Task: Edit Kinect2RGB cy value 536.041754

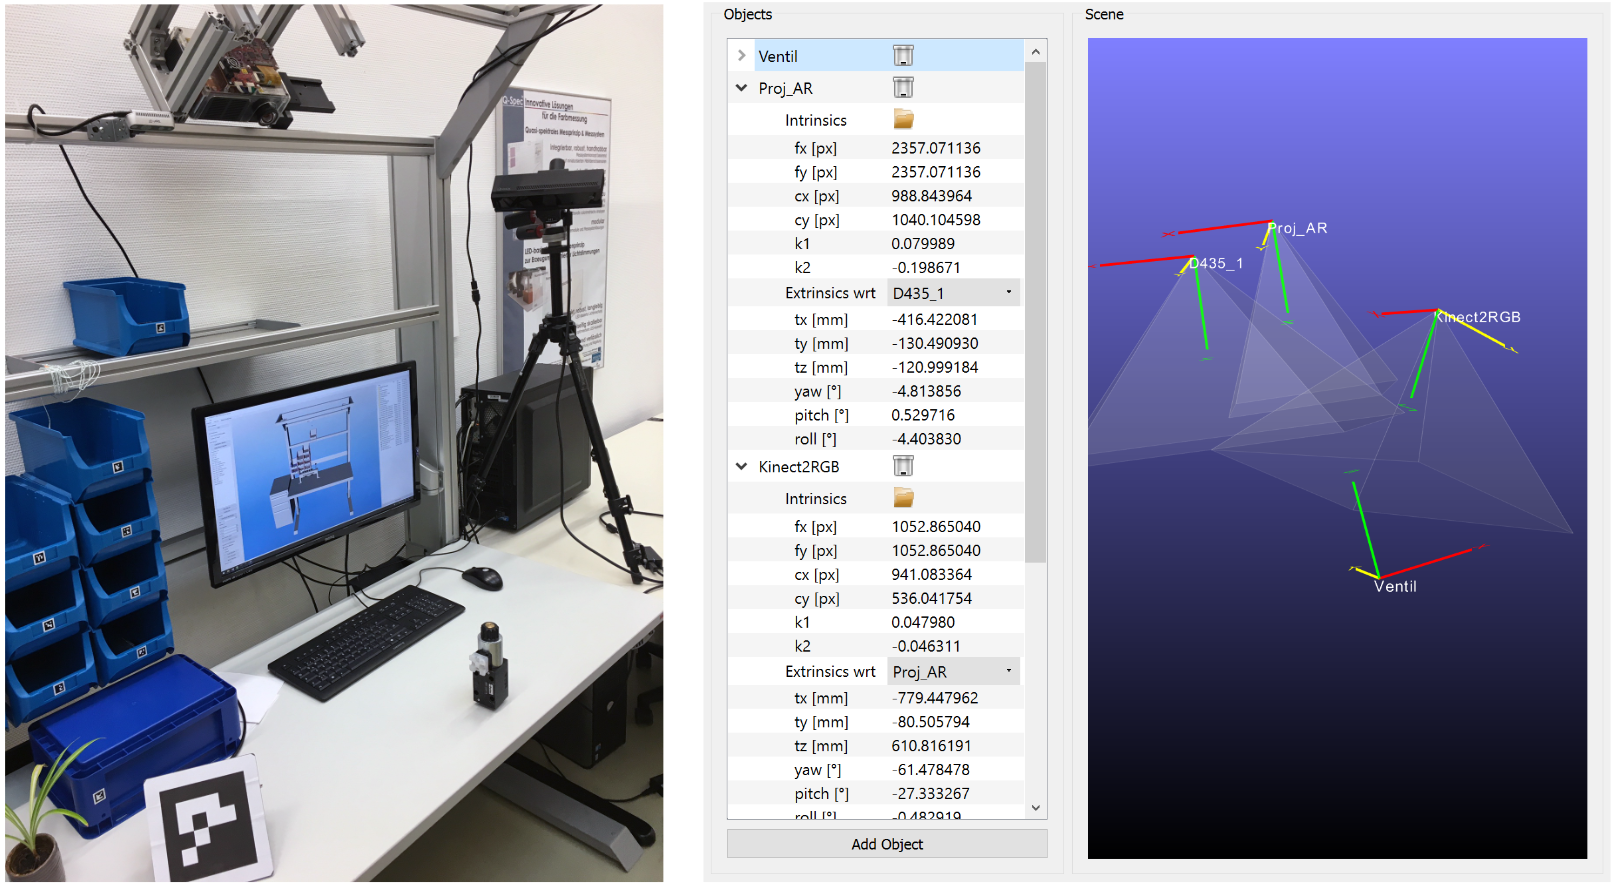Action: [x=932, y=599]
